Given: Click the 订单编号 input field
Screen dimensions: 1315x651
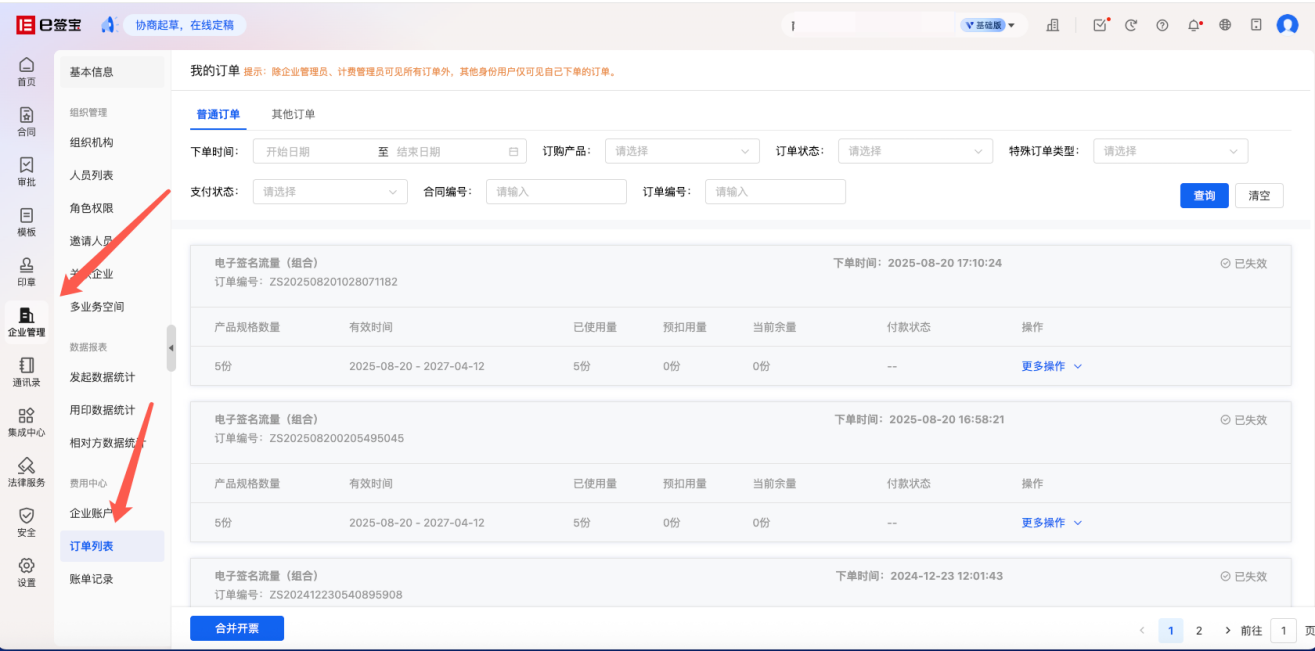Looking at the screenshot, I should pyautogui.click(x=775, y=191).
